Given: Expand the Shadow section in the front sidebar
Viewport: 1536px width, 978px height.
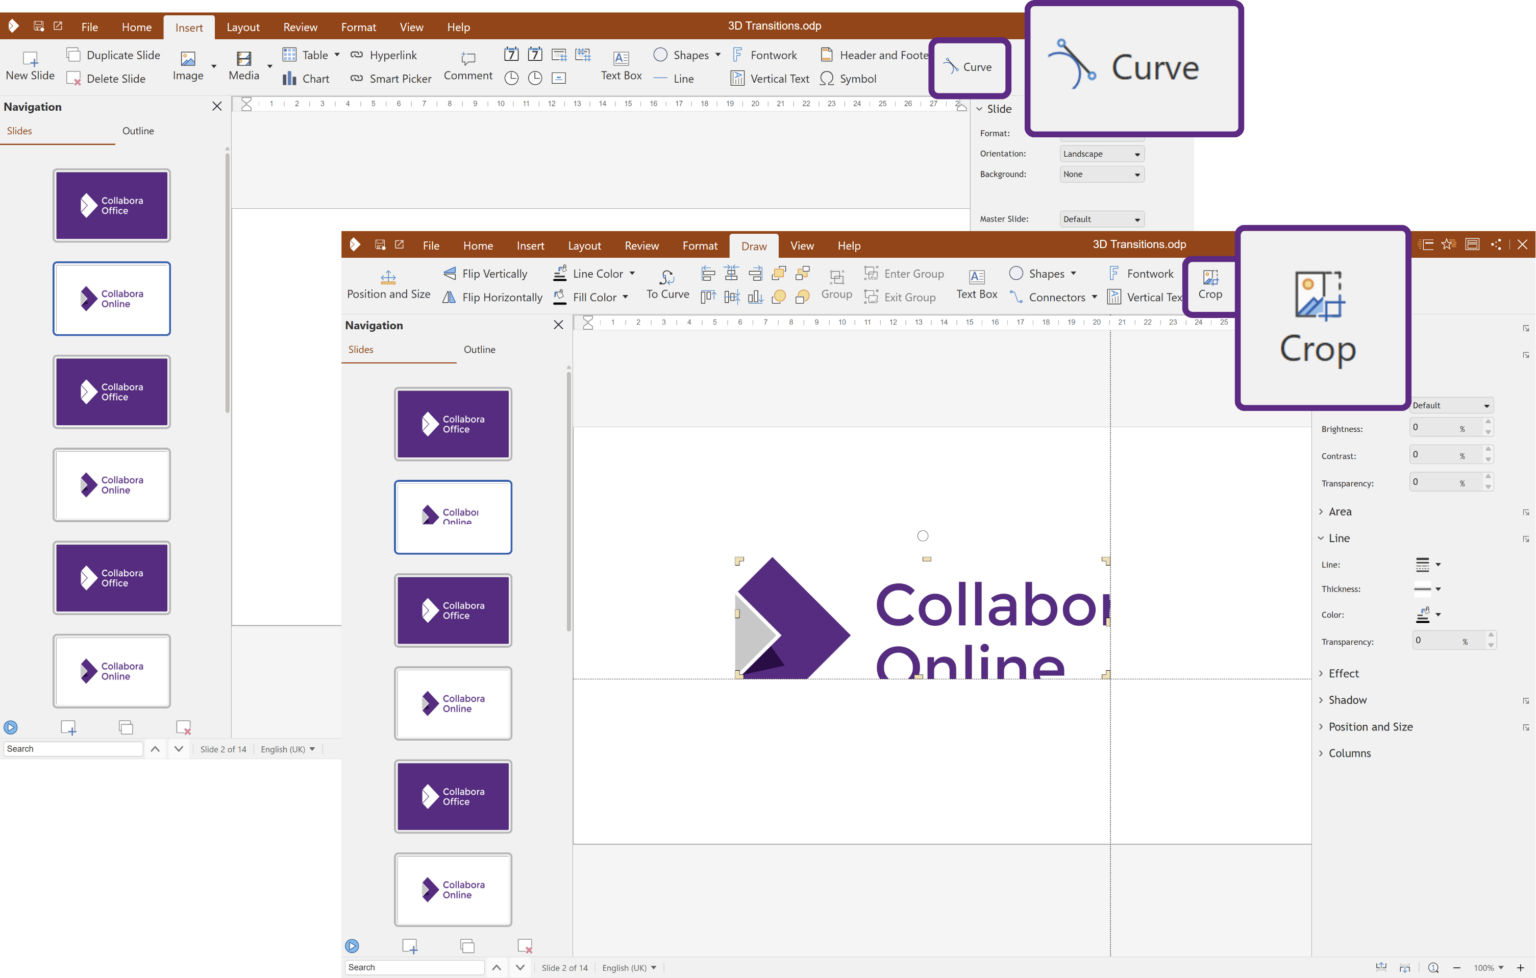Looking at the screenshot, I should click(x=1347, y=700).
